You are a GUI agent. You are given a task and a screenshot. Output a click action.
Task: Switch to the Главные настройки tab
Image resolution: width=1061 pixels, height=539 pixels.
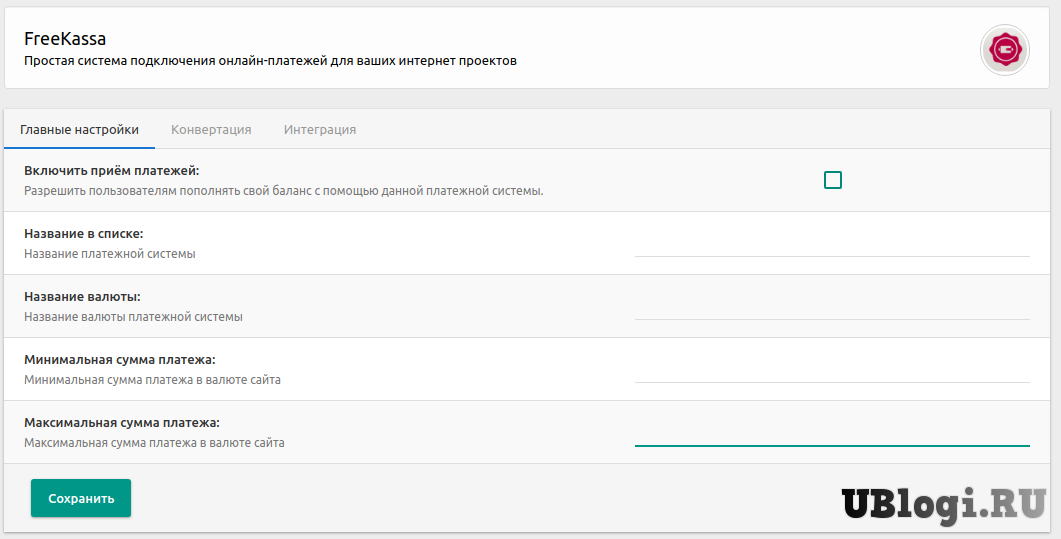[x=79, y=129]
